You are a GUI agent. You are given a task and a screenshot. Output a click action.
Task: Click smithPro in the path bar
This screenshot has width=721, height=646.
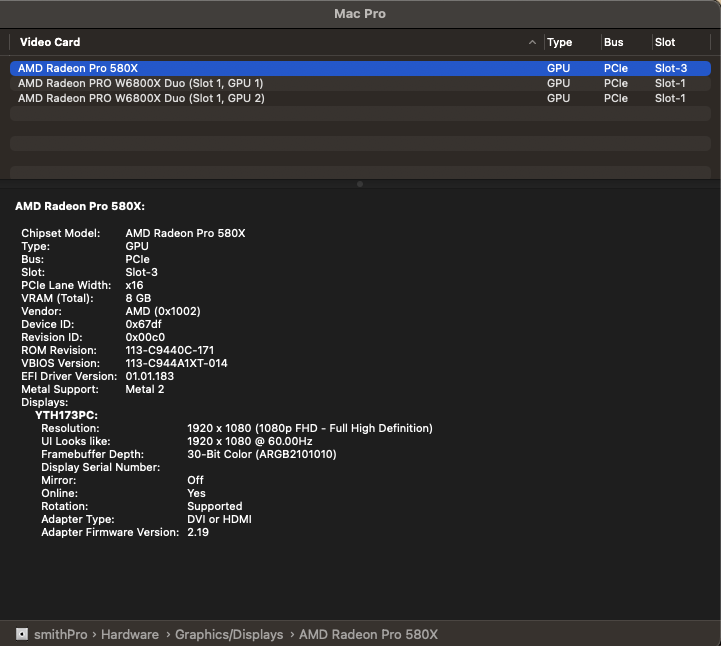pos(61,635)
